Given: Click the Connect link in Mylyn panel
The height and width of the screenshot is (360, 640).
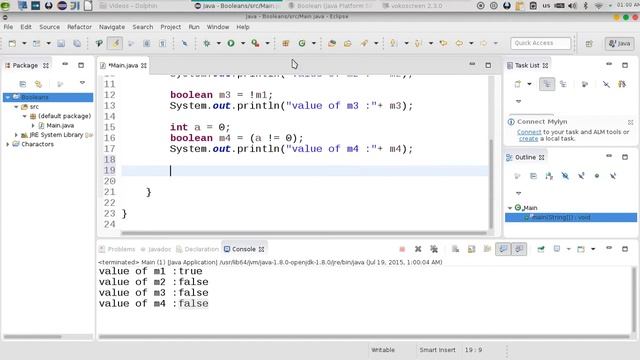Looking at the screenshot, I should (529, 132).
